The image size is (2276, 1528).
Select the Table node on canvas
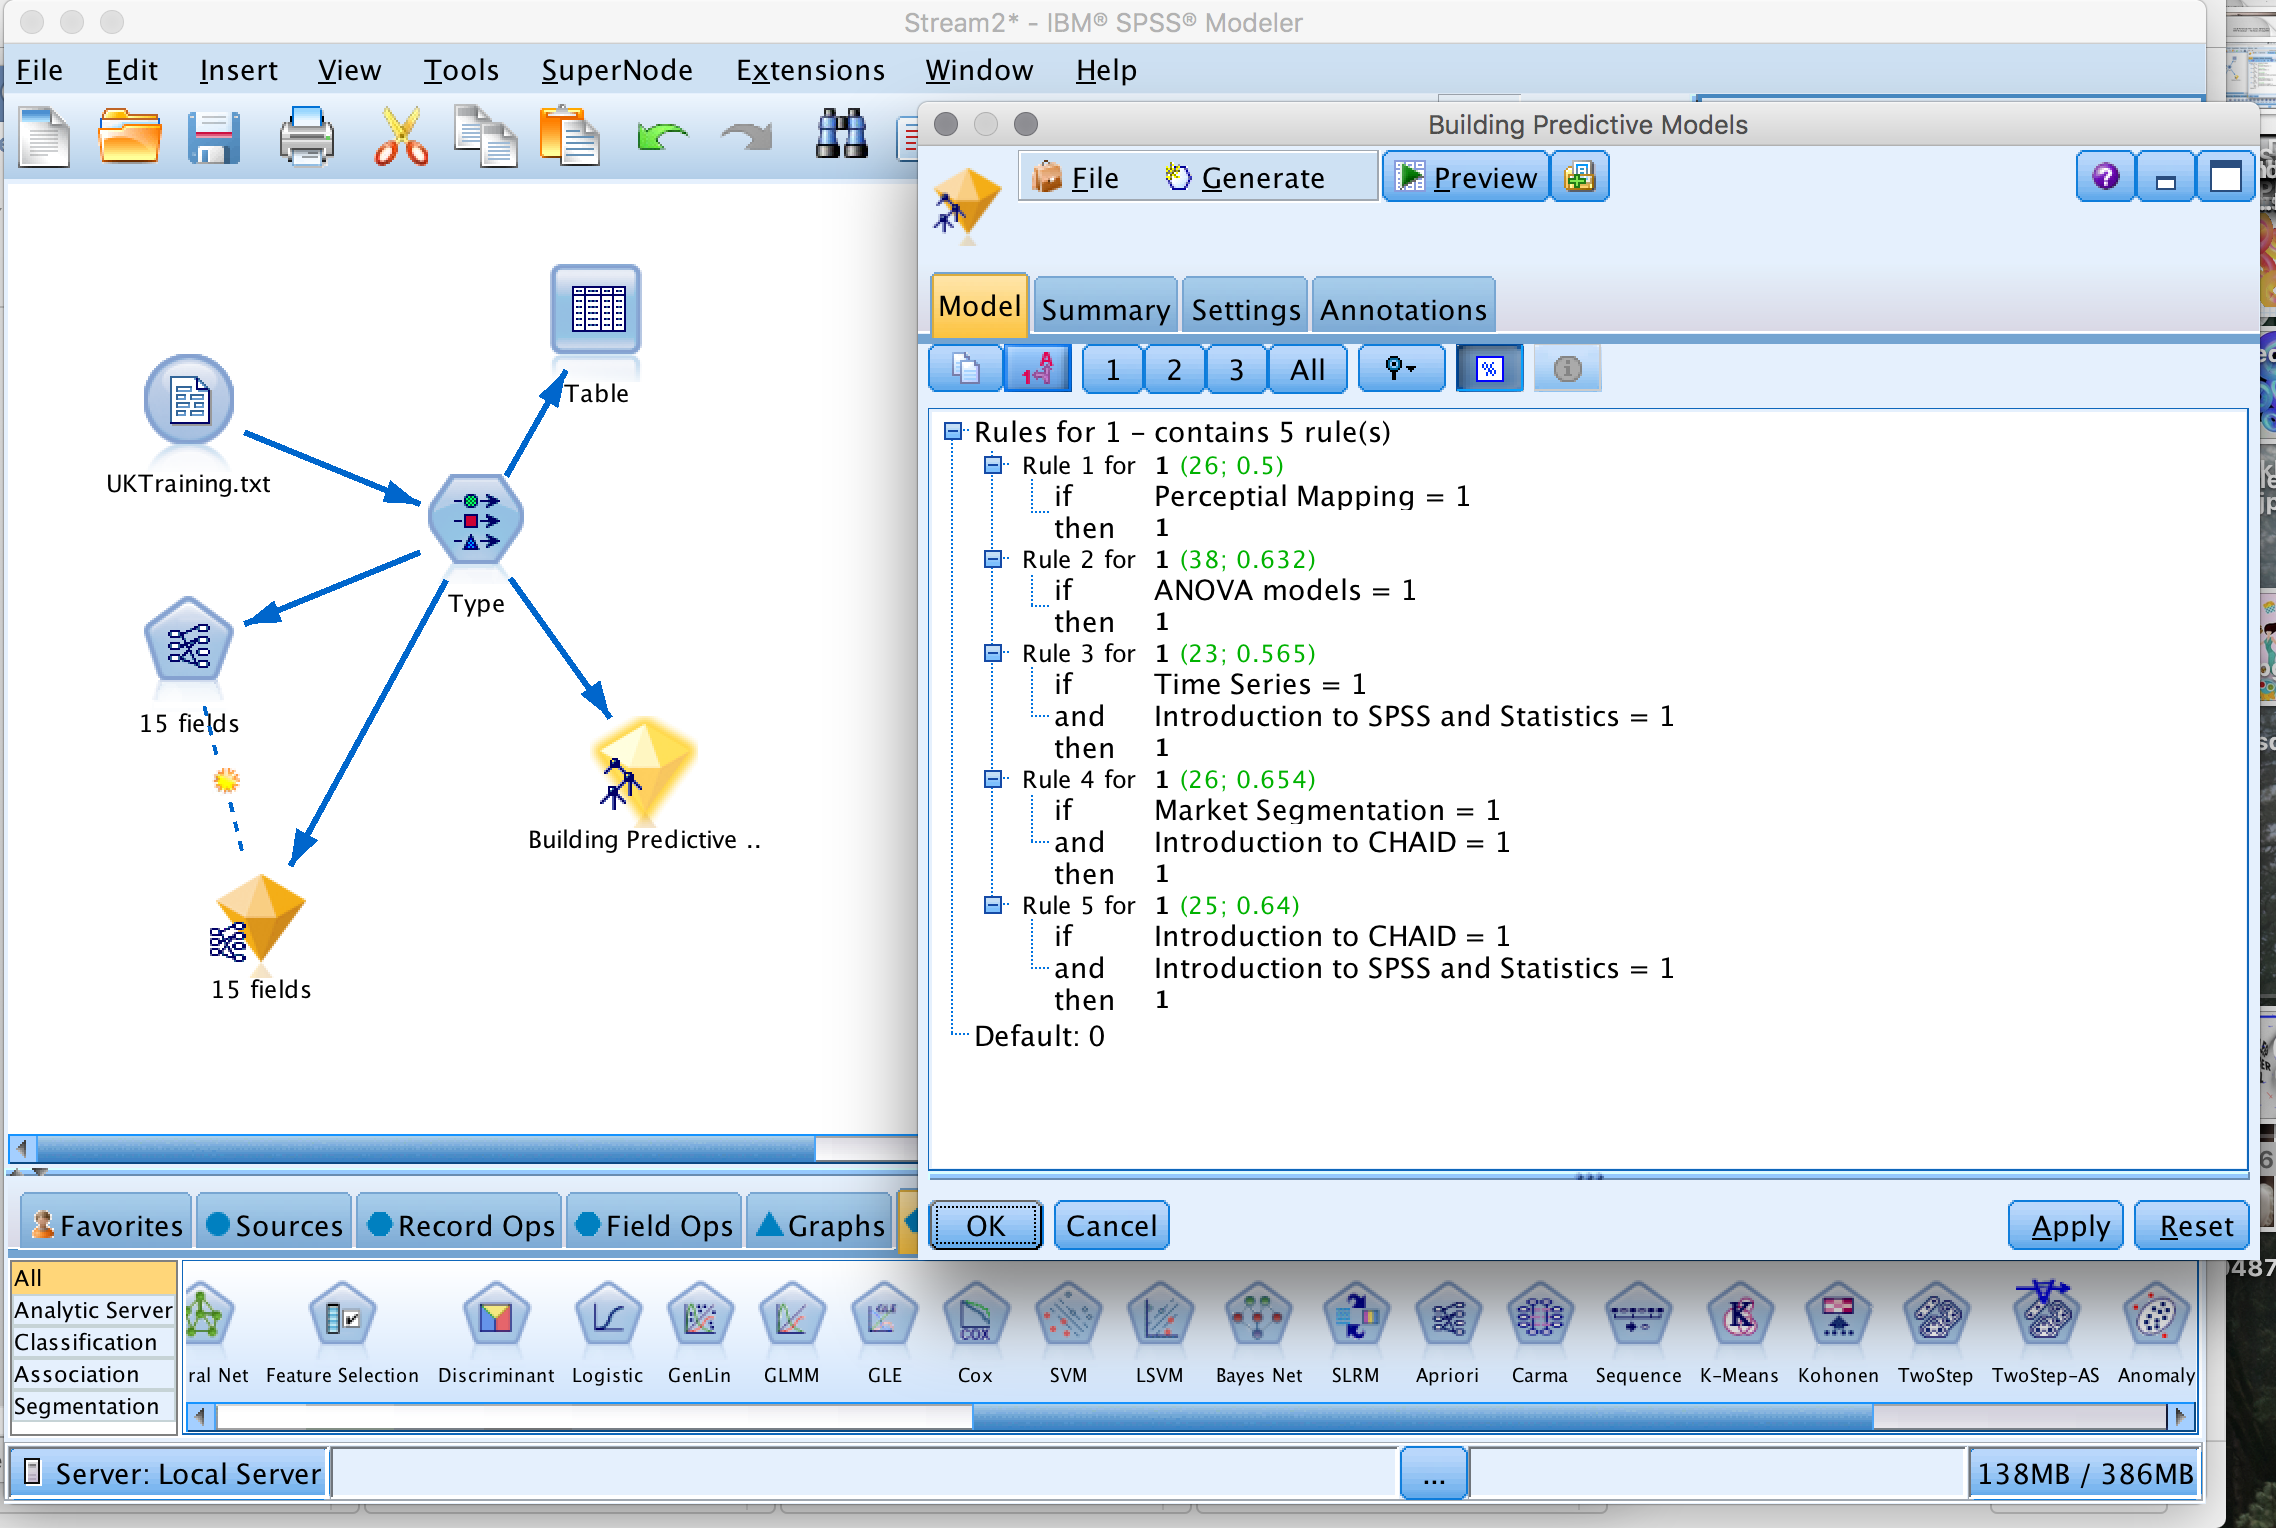point(596,310)
